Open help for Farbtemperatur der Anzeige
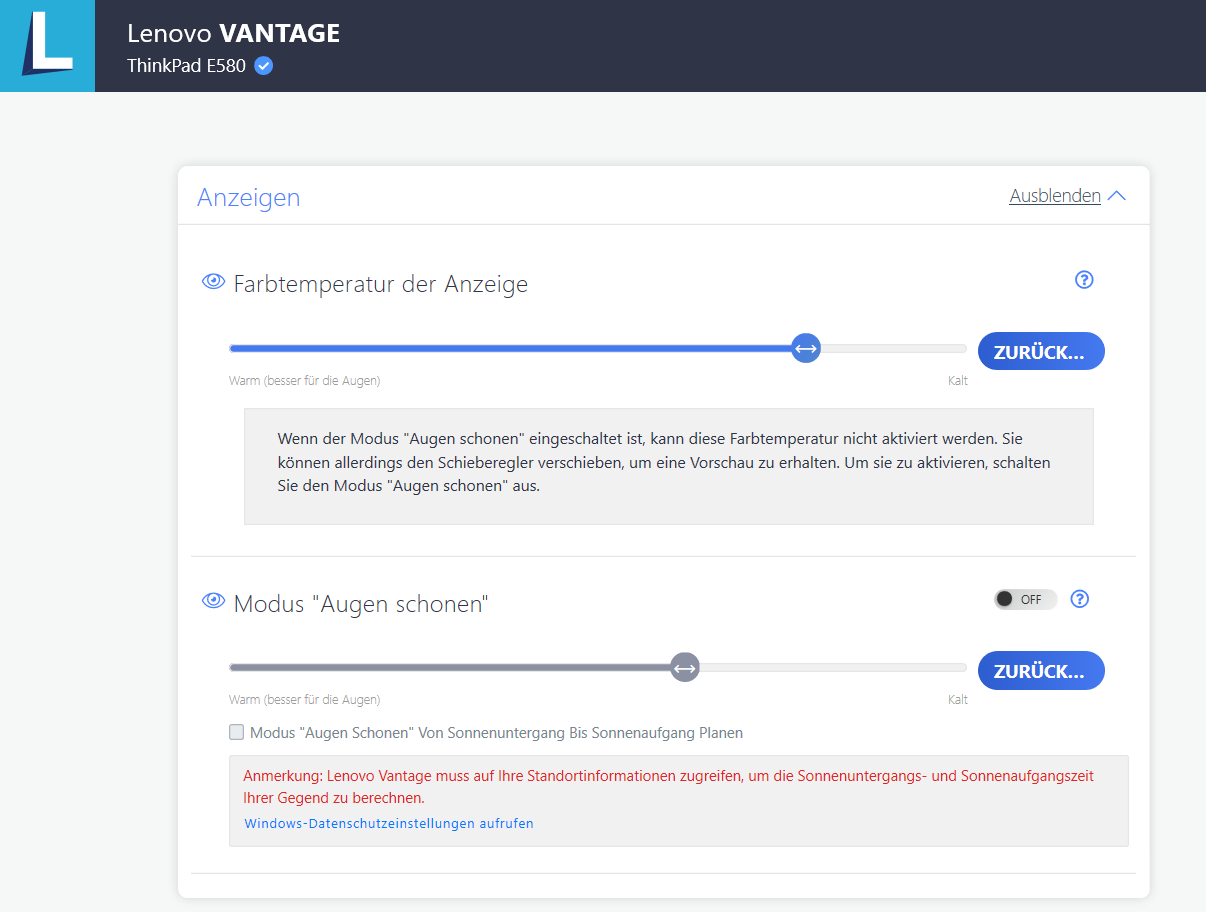Viewport: 1206px width, 912px height. 1084,280
